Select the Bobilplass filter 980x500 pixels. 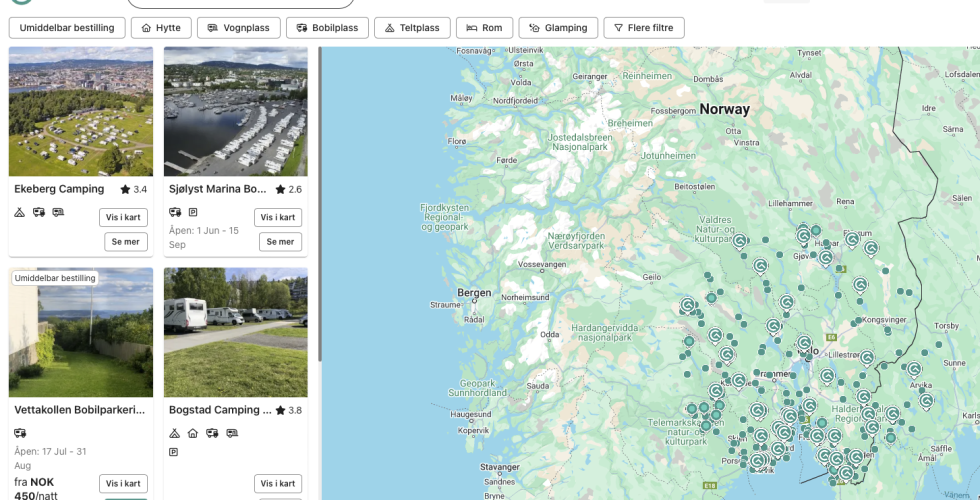click(327, 28)
